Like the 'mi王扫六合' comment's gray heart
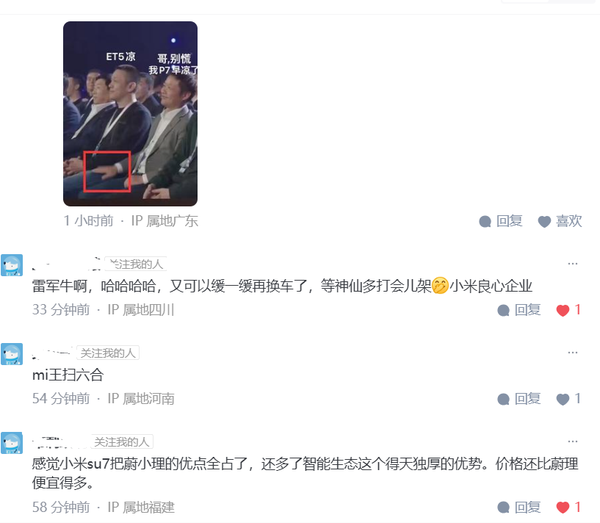Screen dimensions: 600x523 pos(562,399)
